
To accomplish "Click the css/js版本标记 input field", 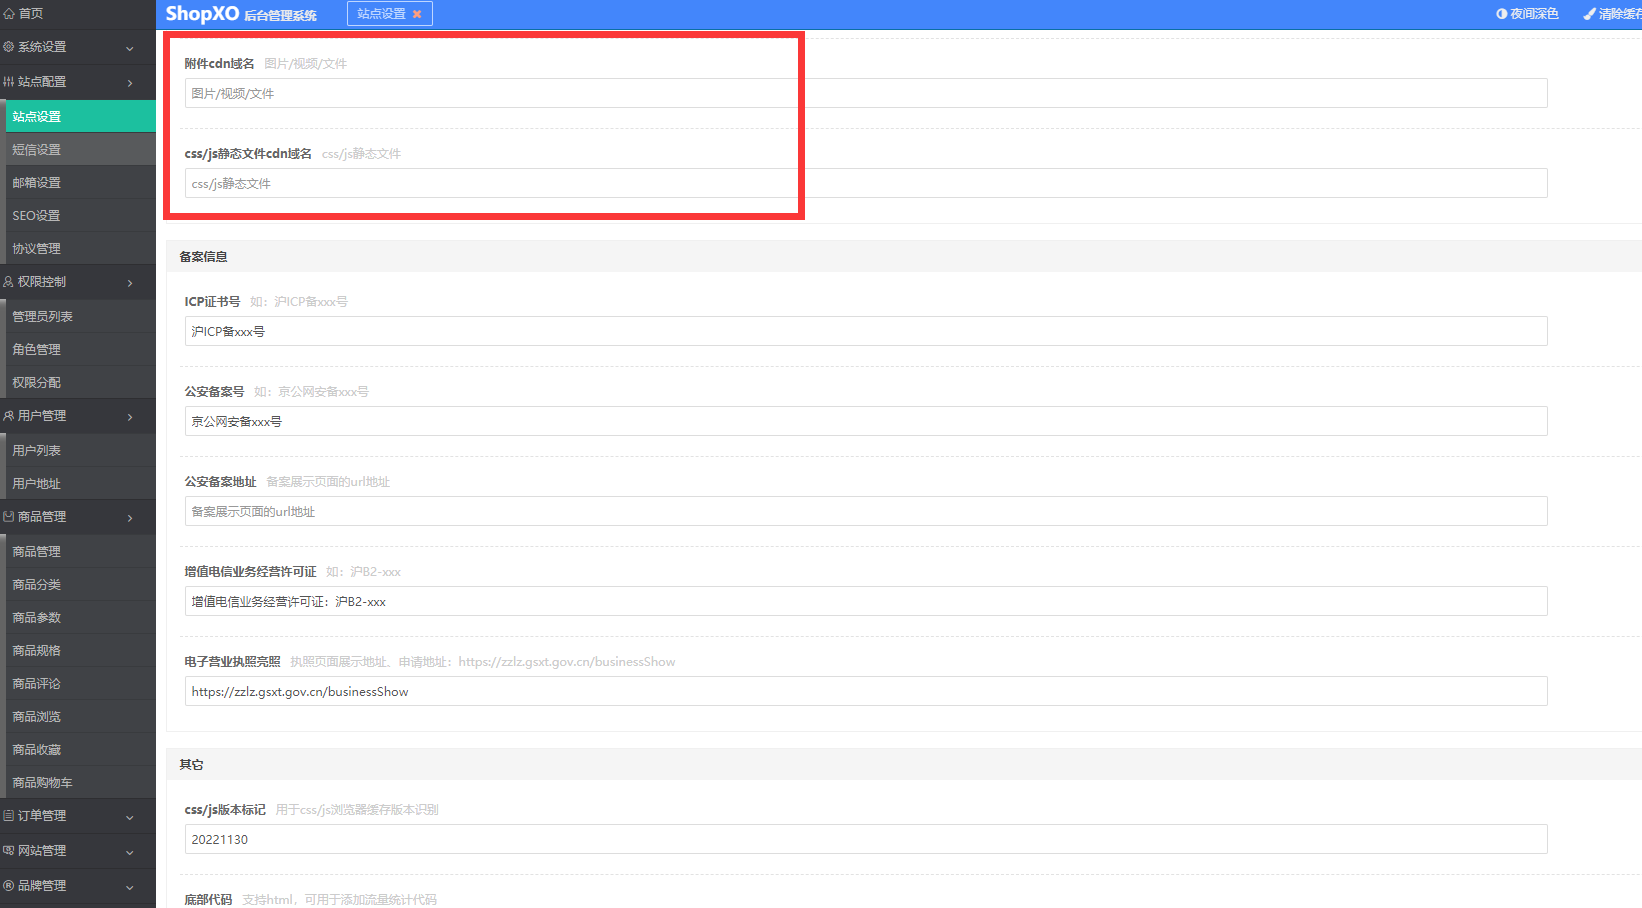I will (x=866, y=839).
